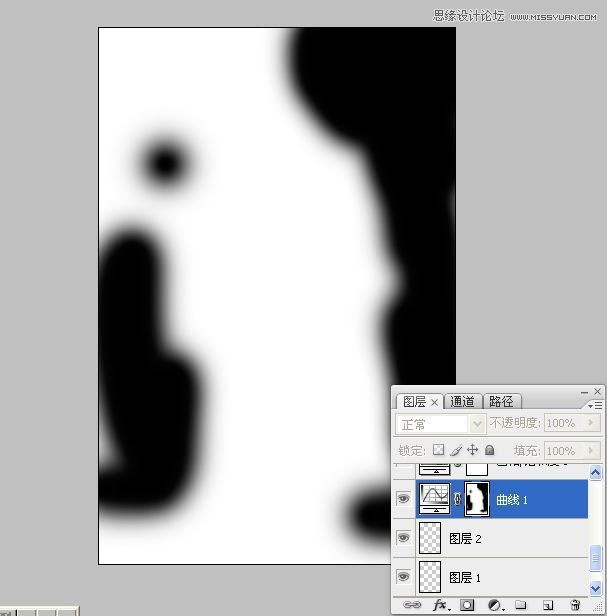
Task: Switch to the 路径 tab
Action: (x=501, y=401)
